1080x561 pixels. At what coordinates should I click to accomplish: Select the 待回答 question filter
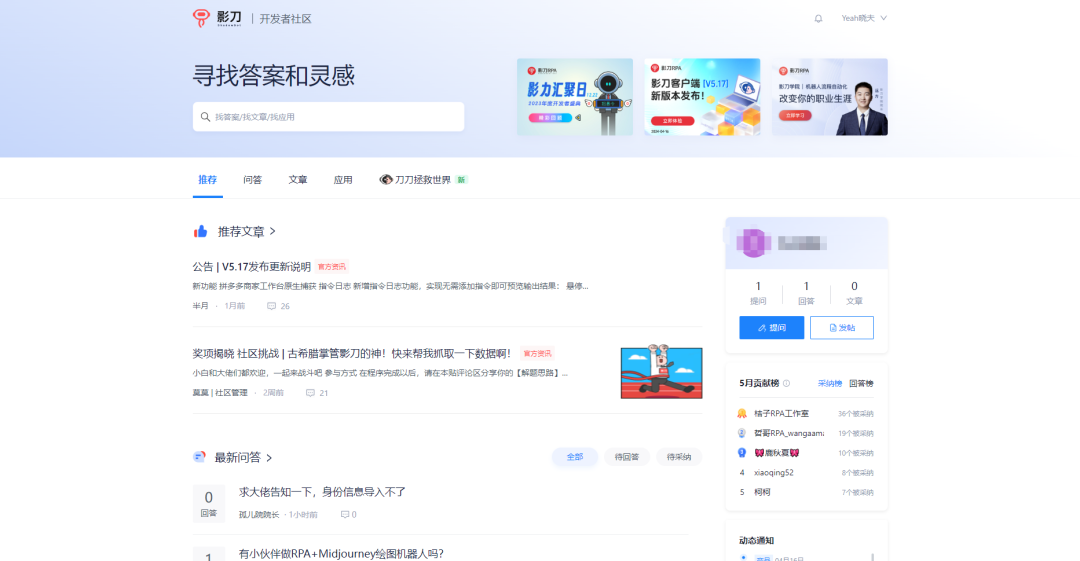tap(627, 457)
